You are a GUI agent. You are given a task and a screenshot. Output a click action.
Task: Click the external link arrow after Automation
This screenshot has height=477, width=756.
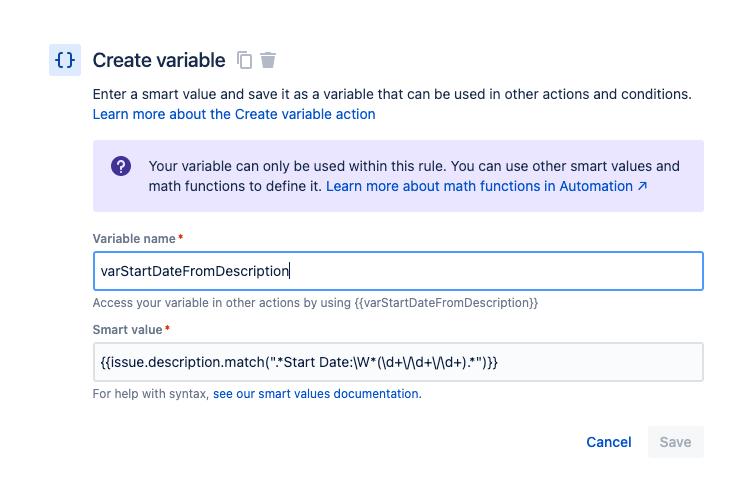[x=642, y=186]
